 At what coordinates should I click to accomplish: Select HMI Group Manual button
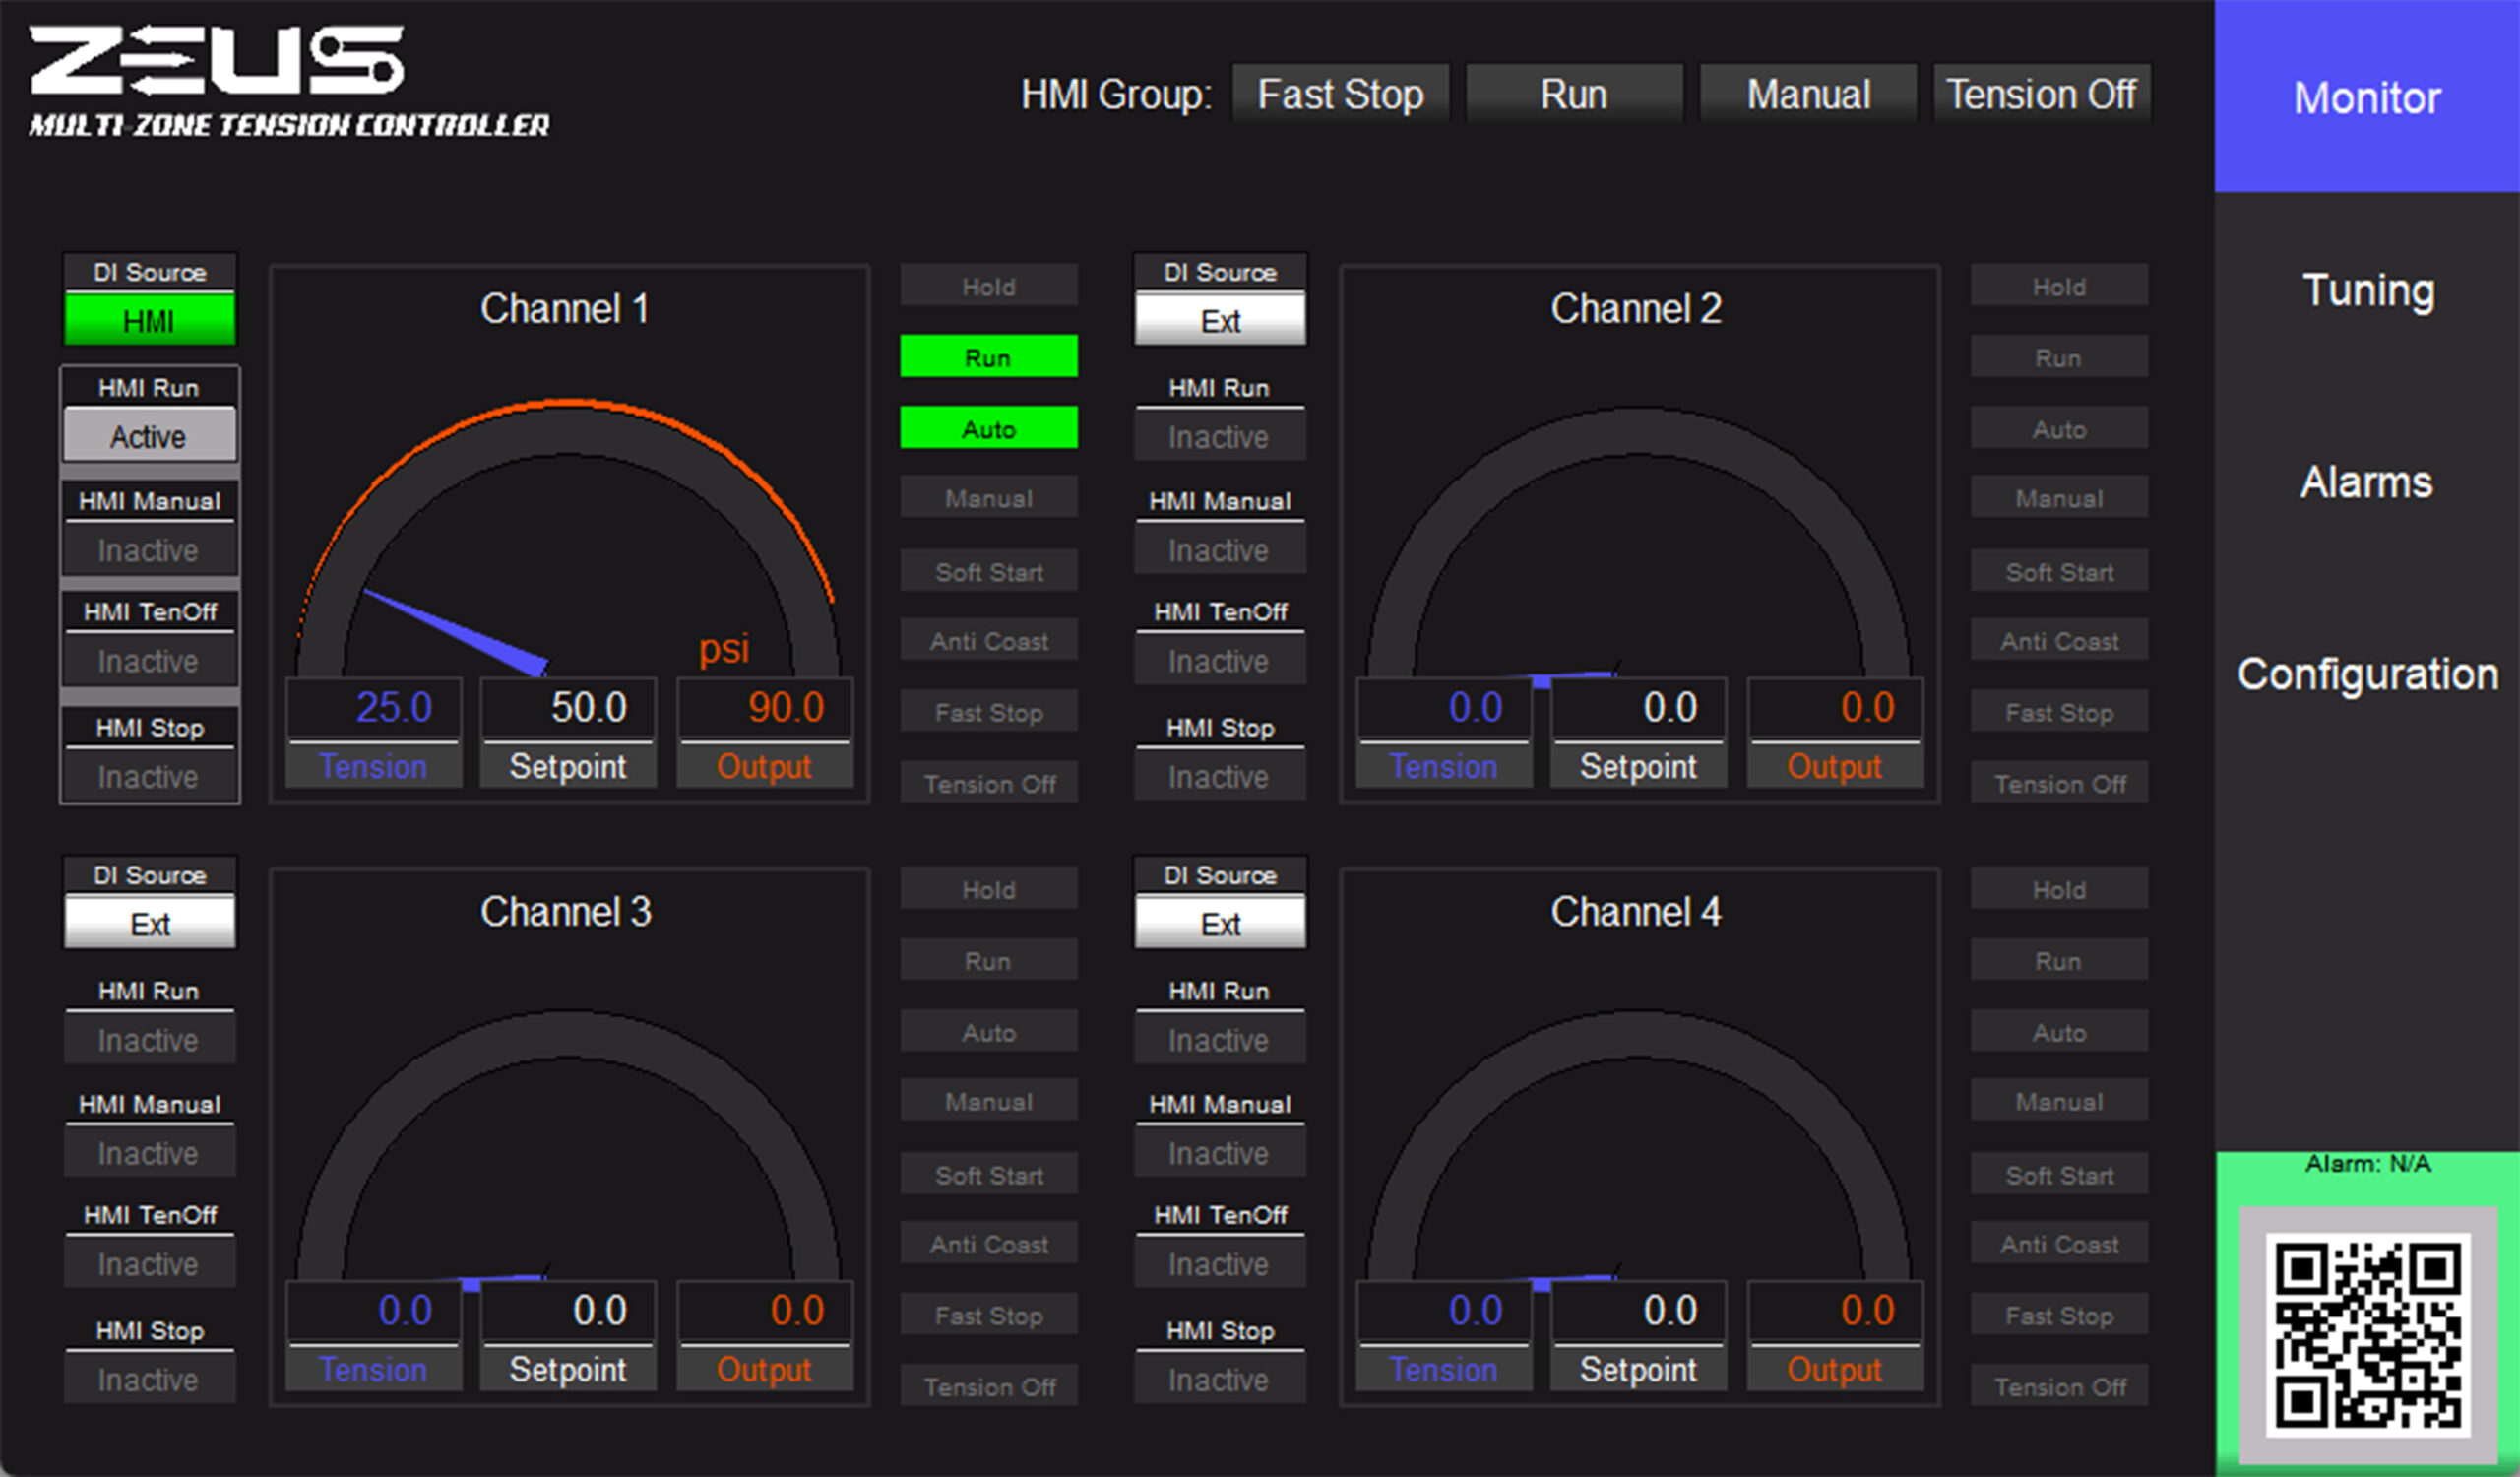click(x=1808, y=94)
